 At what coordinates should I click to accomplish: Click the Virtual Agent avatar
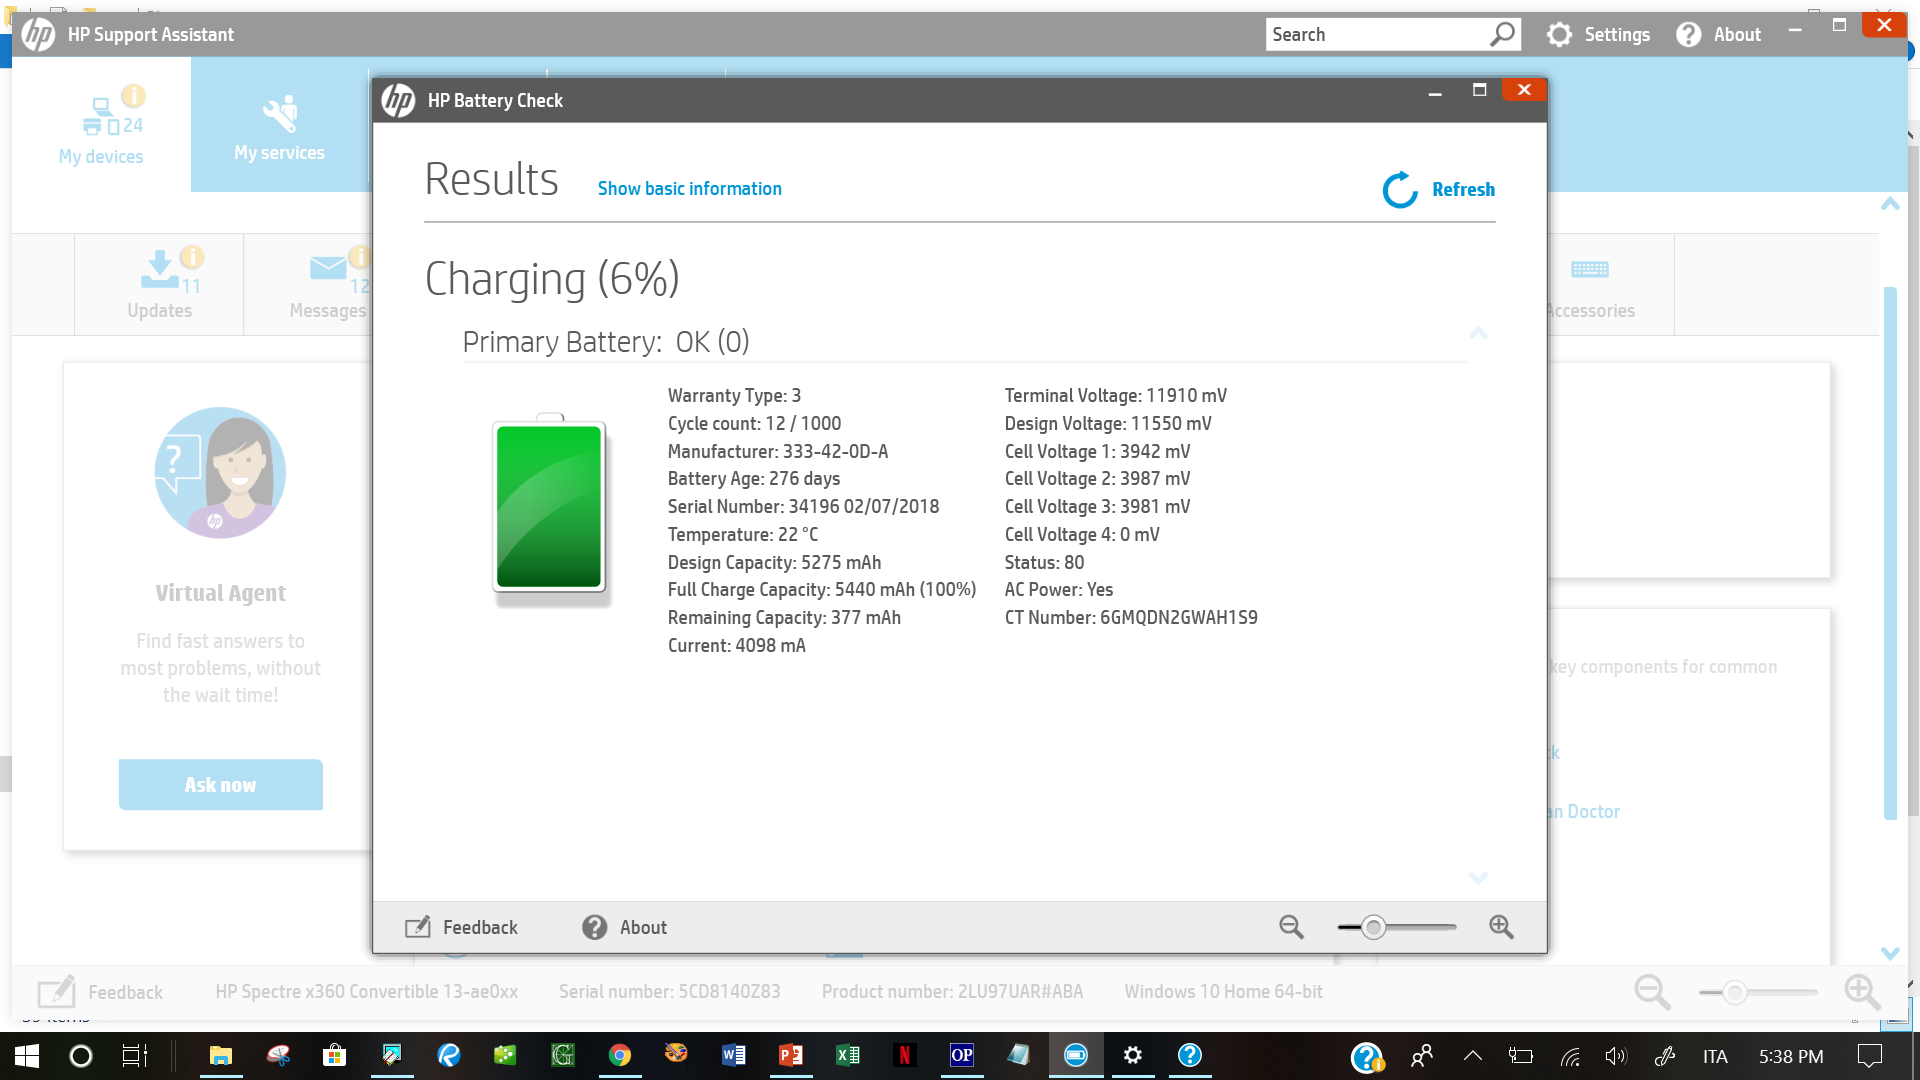click(220, 472)
